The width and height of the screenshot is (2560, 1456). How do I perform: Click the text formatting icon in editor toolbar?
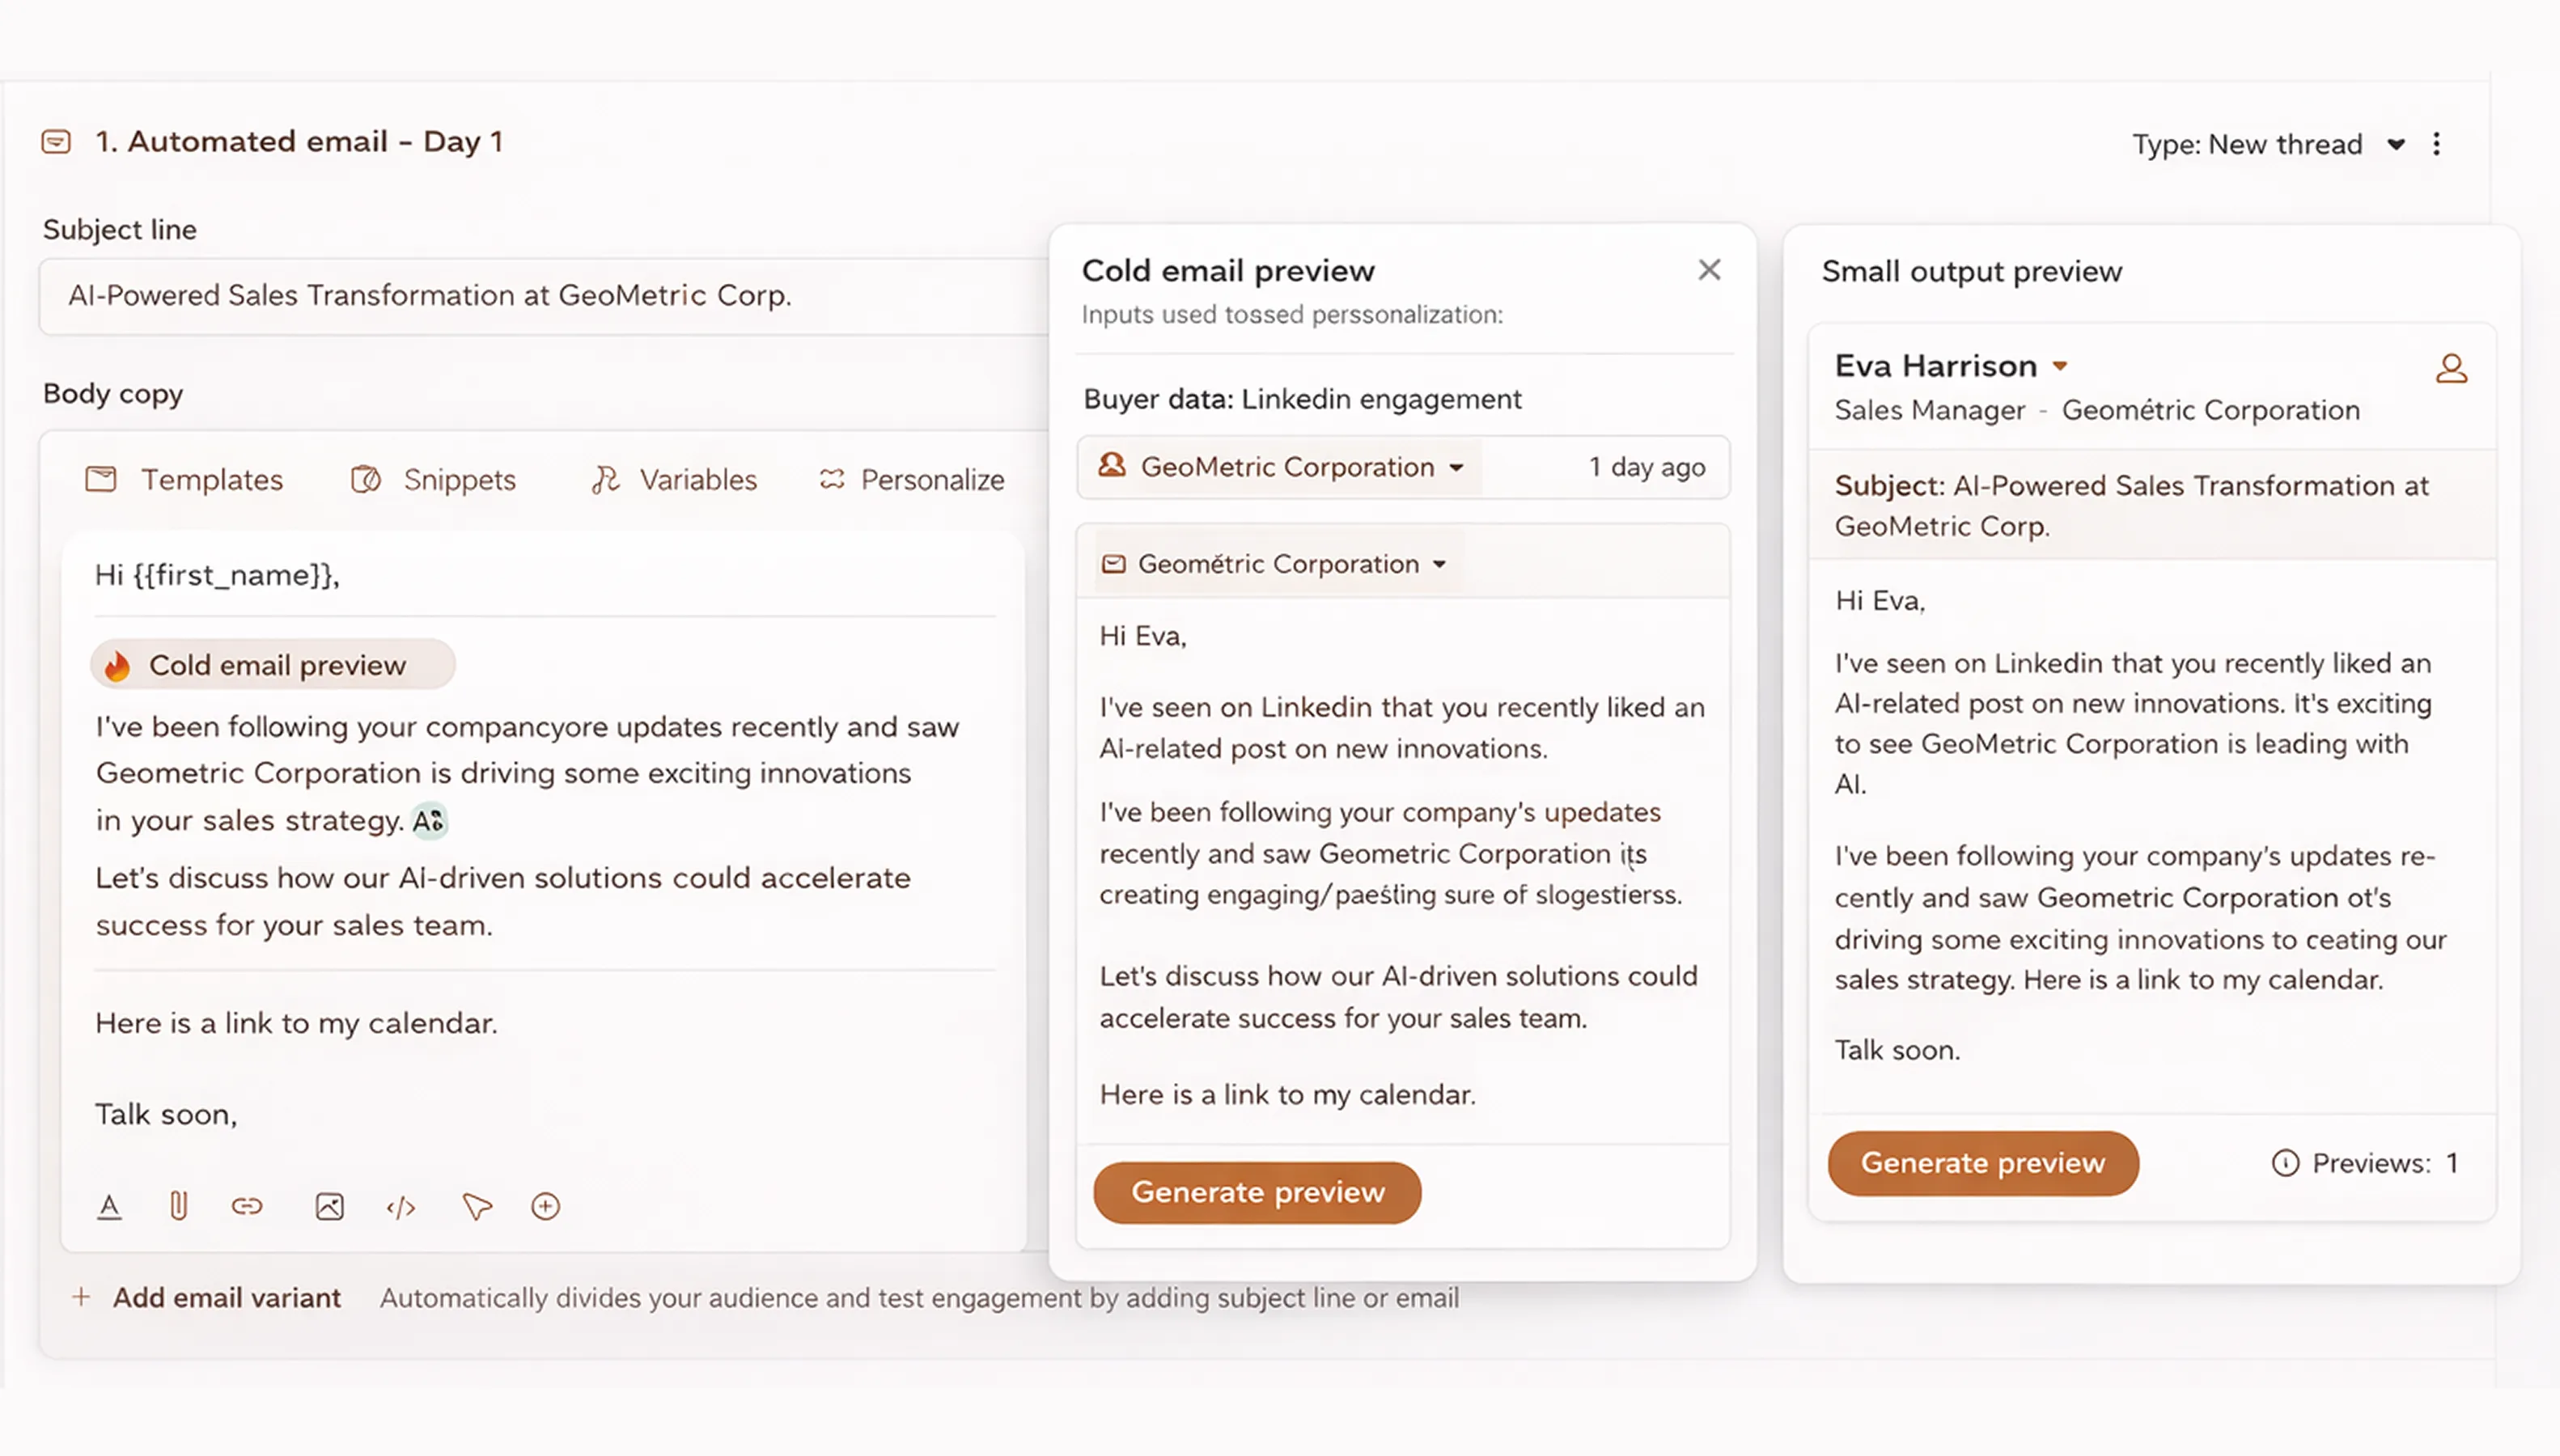point(109,1207)
